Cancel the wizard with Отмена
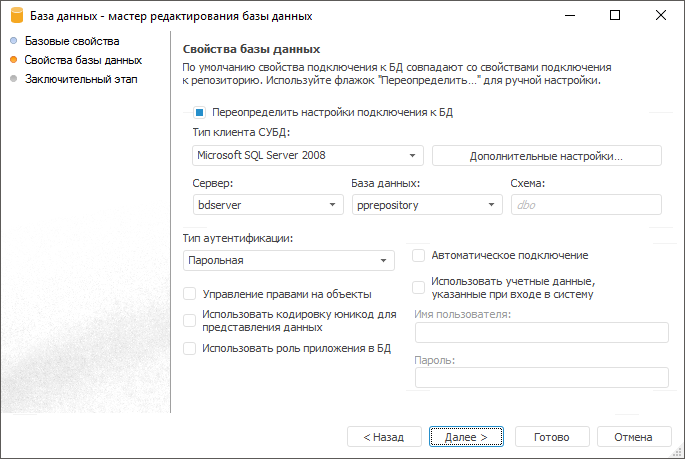 pyautogui.click(x=633, y=437)
